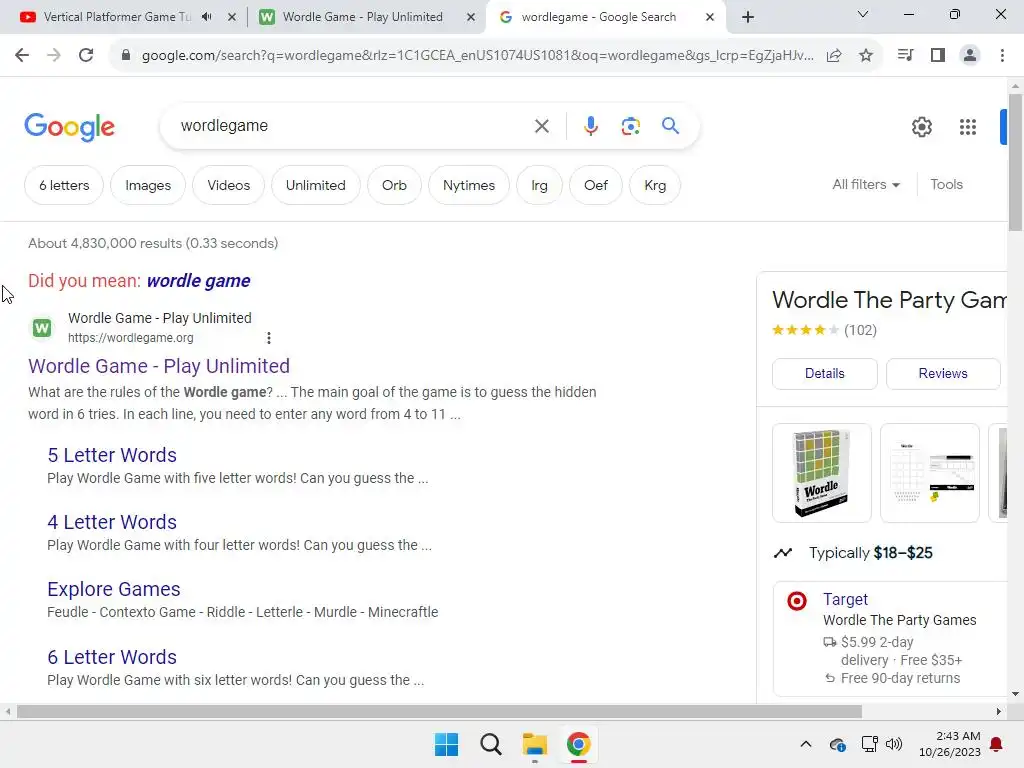Filter results by 6 letters chip
The height and width of the screenshot is (768, 1024).
point(64,185)
